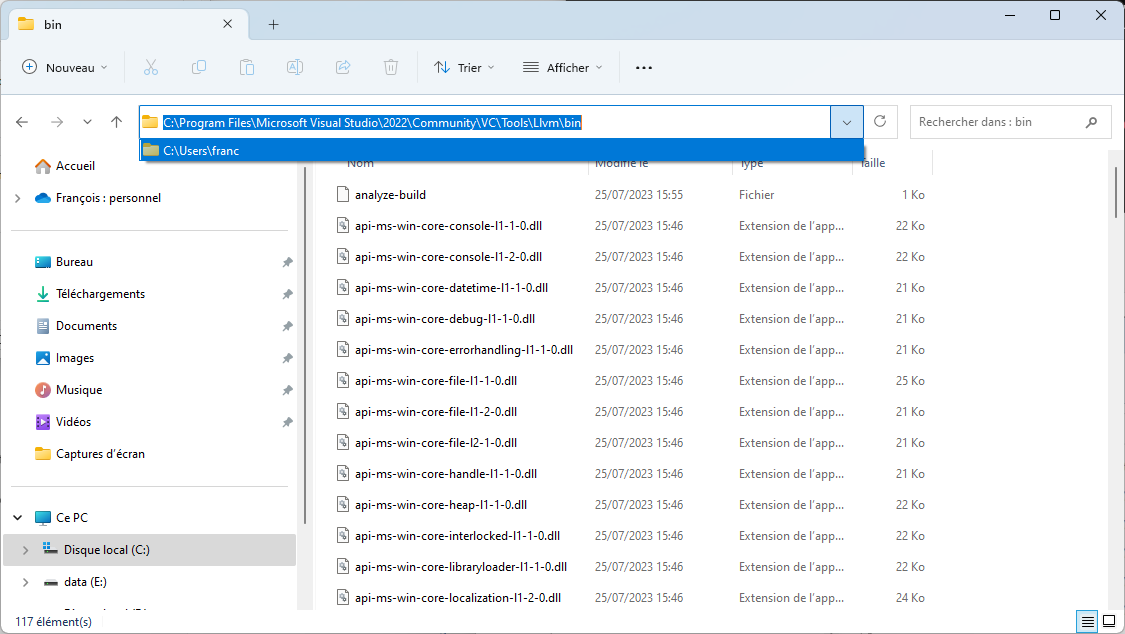Click the Rename icon in toolbar

295,67
